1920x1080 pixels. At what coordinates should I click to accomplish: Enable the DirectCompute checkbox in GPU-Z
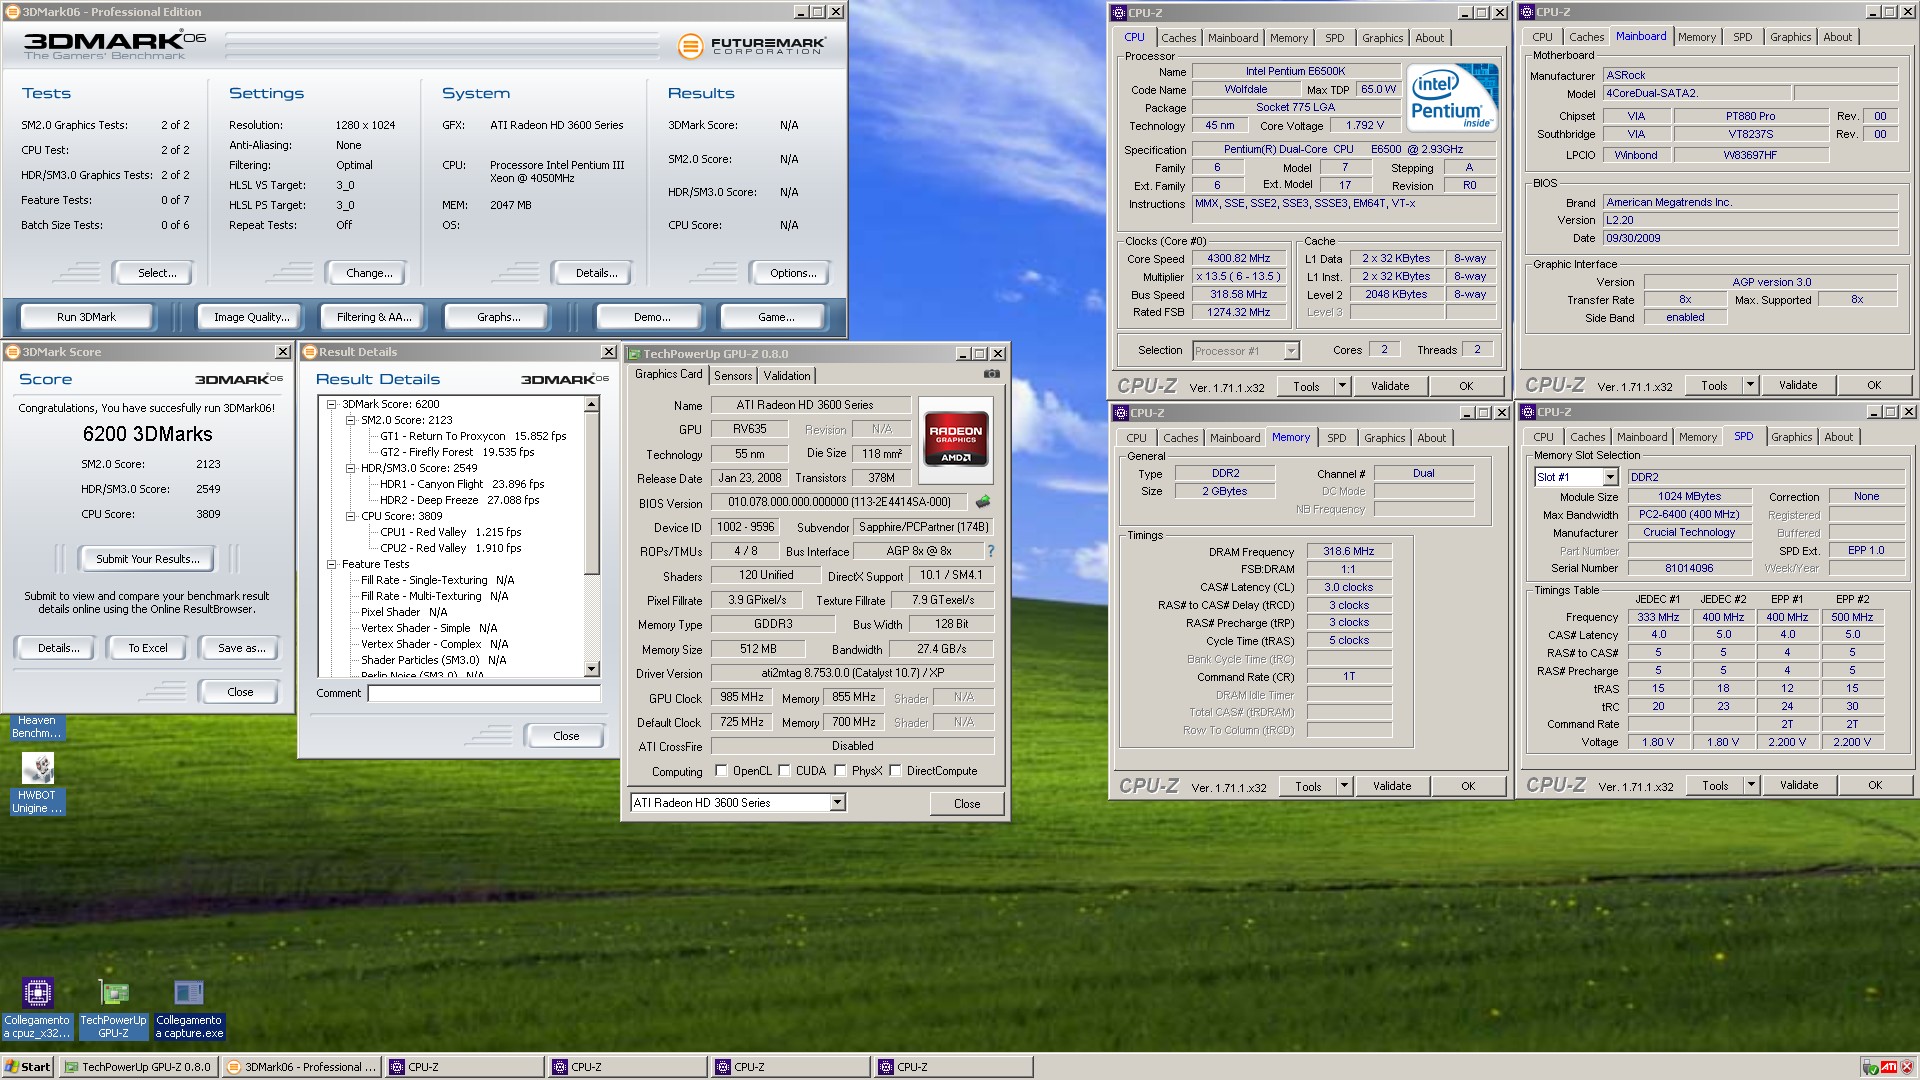(896, 771)
